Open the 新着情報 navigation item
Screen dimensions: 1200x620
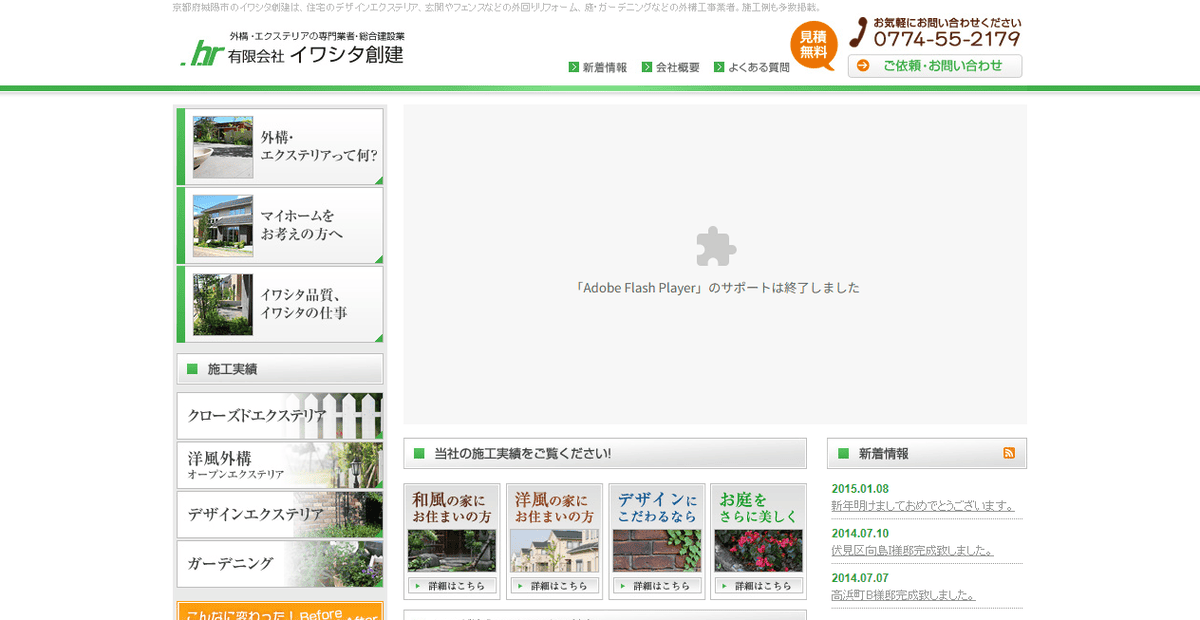pos(604,67)
